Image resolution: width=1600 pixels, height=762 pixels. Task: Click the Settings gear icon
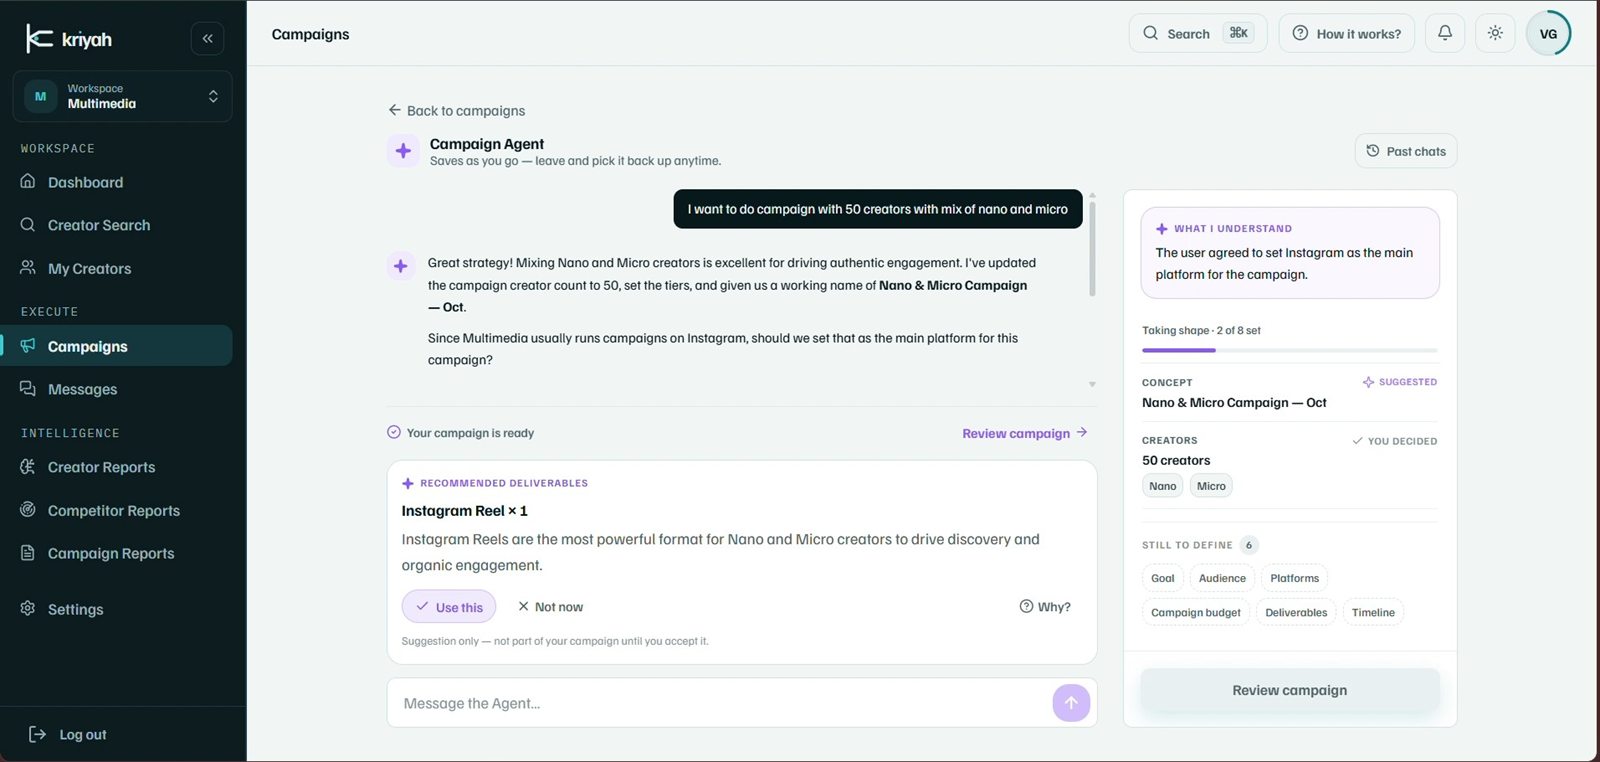pos(28,609)
